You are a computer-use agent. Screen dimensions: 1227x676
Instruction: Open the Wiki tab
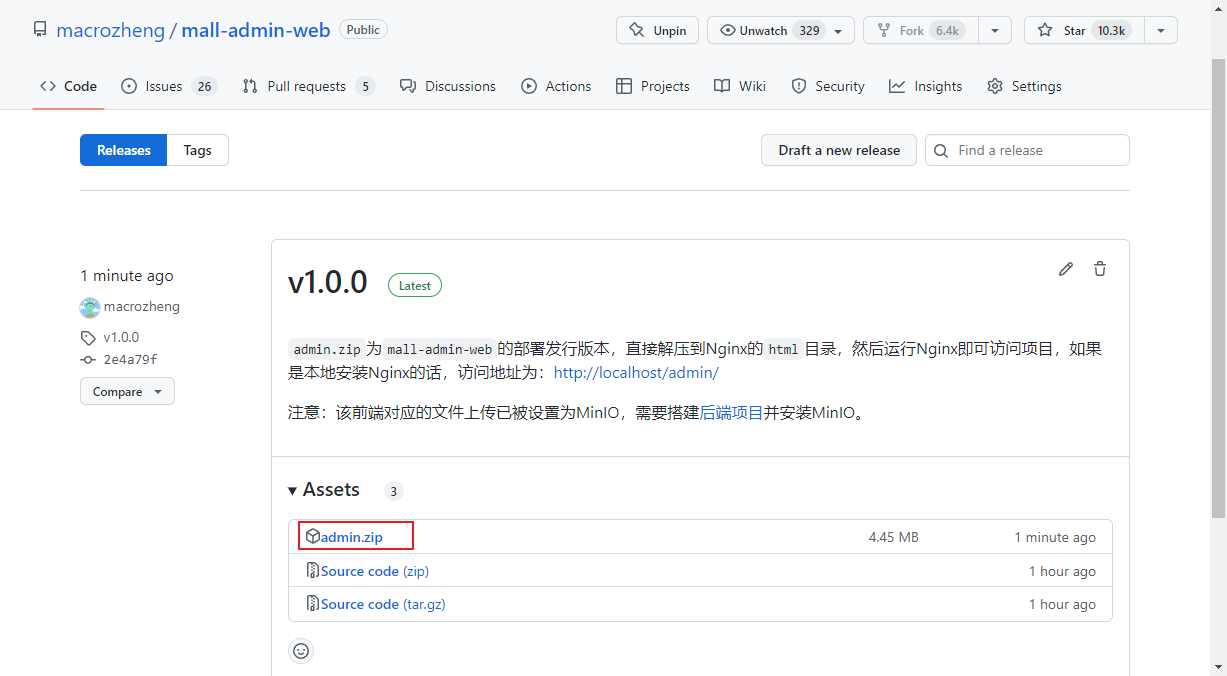[740, 86]
